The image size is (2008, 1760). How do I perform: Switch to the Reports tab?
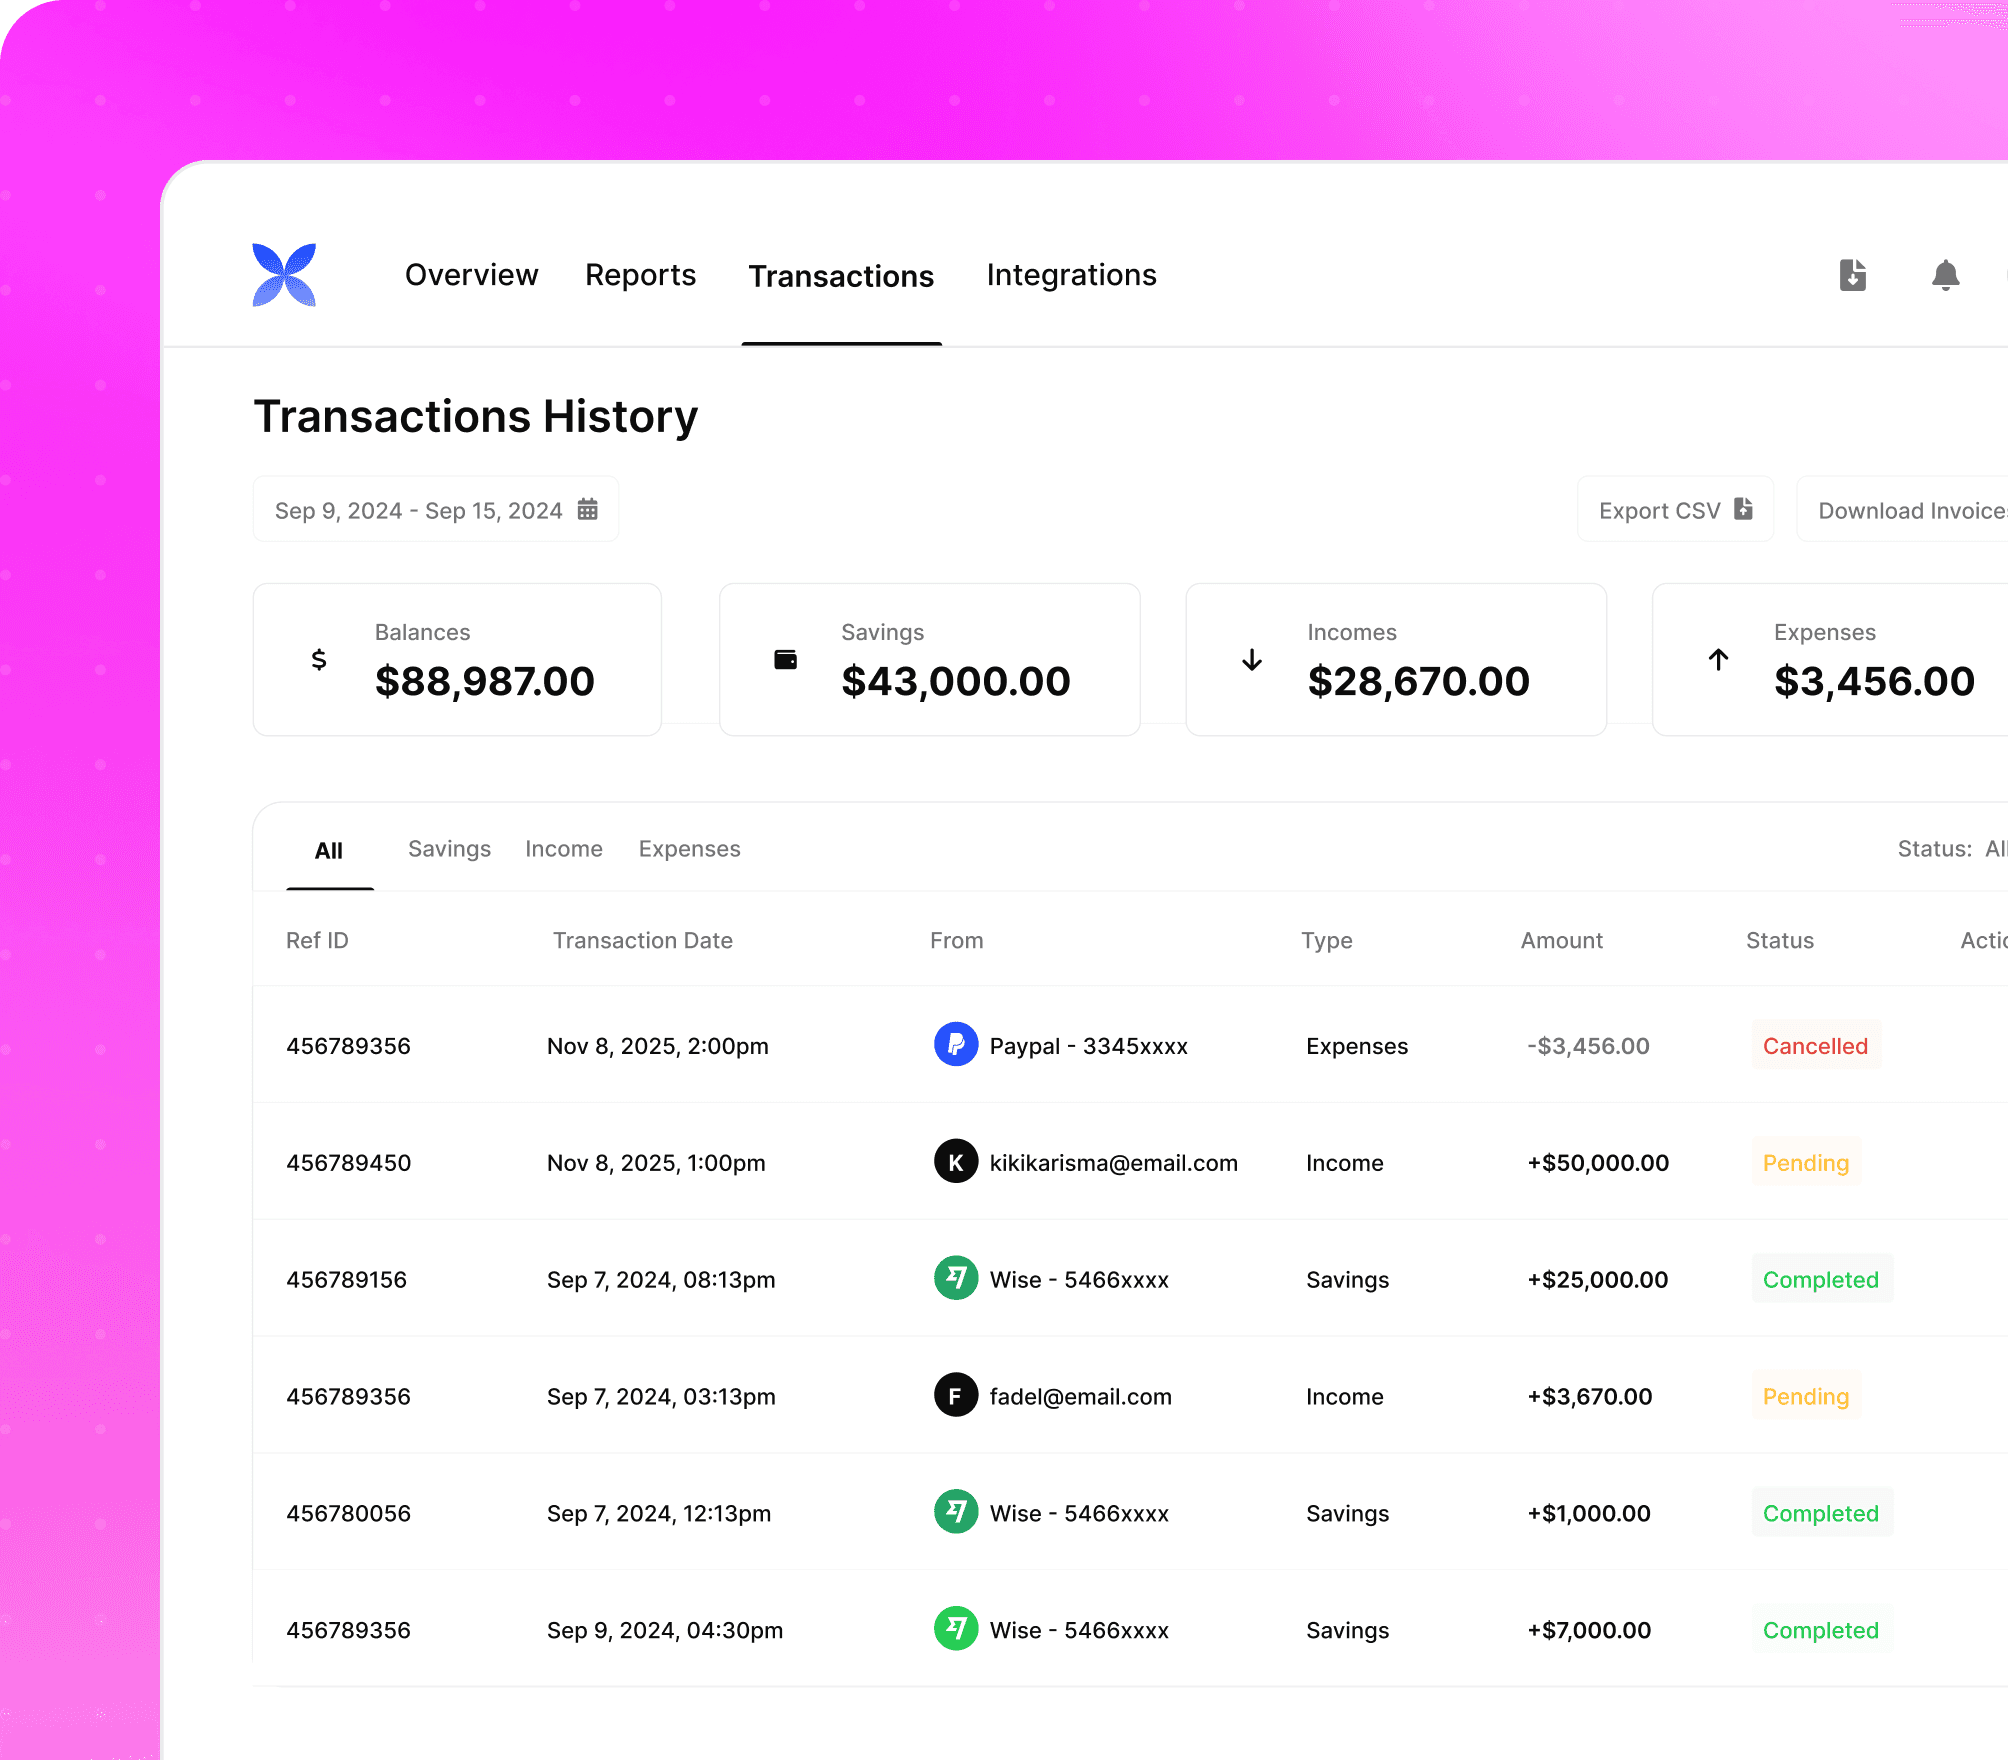click(640, 275)
